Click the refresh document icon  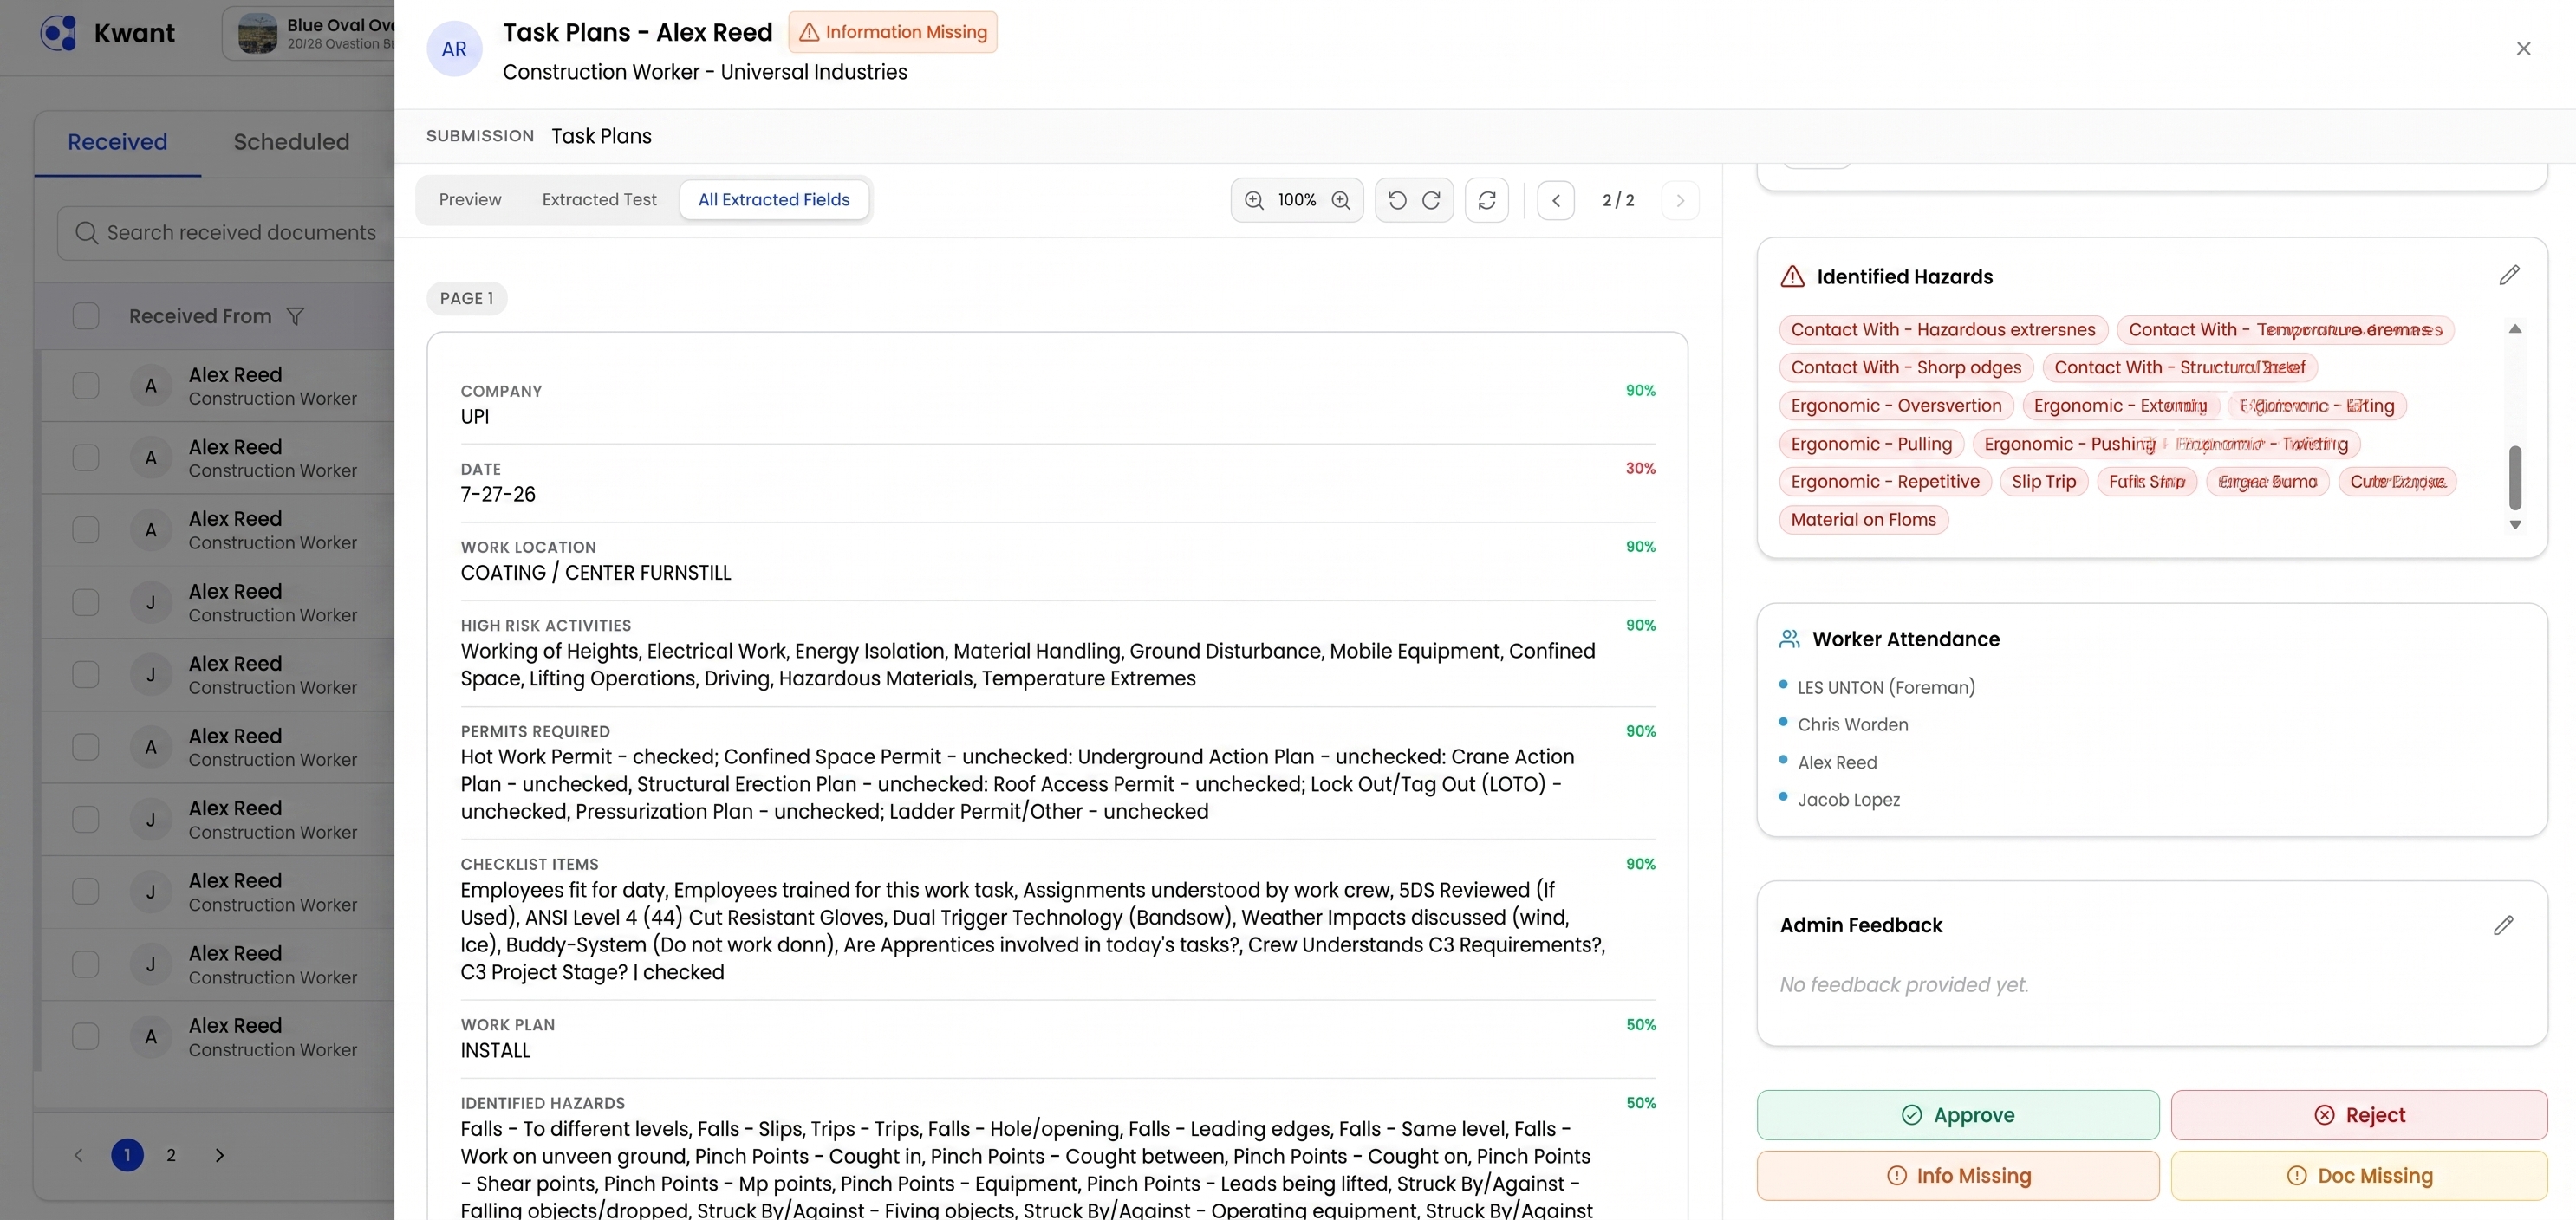(x=1487, y=200)
